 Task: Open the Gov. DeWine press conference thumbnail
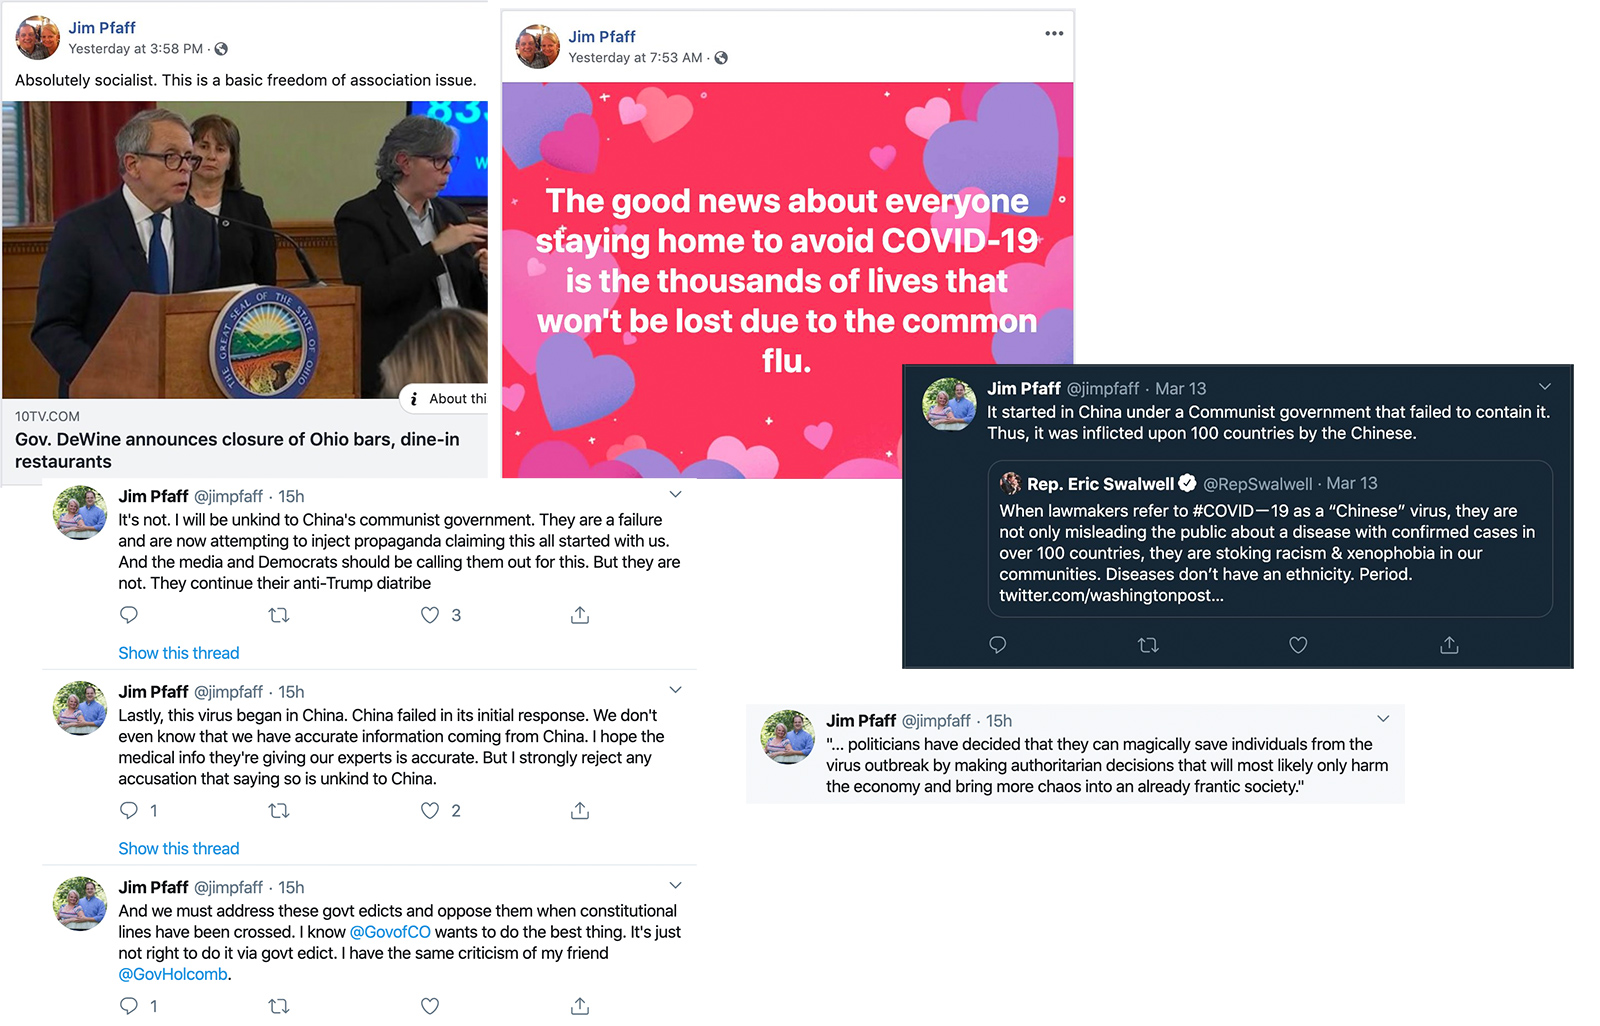(245, 250)
